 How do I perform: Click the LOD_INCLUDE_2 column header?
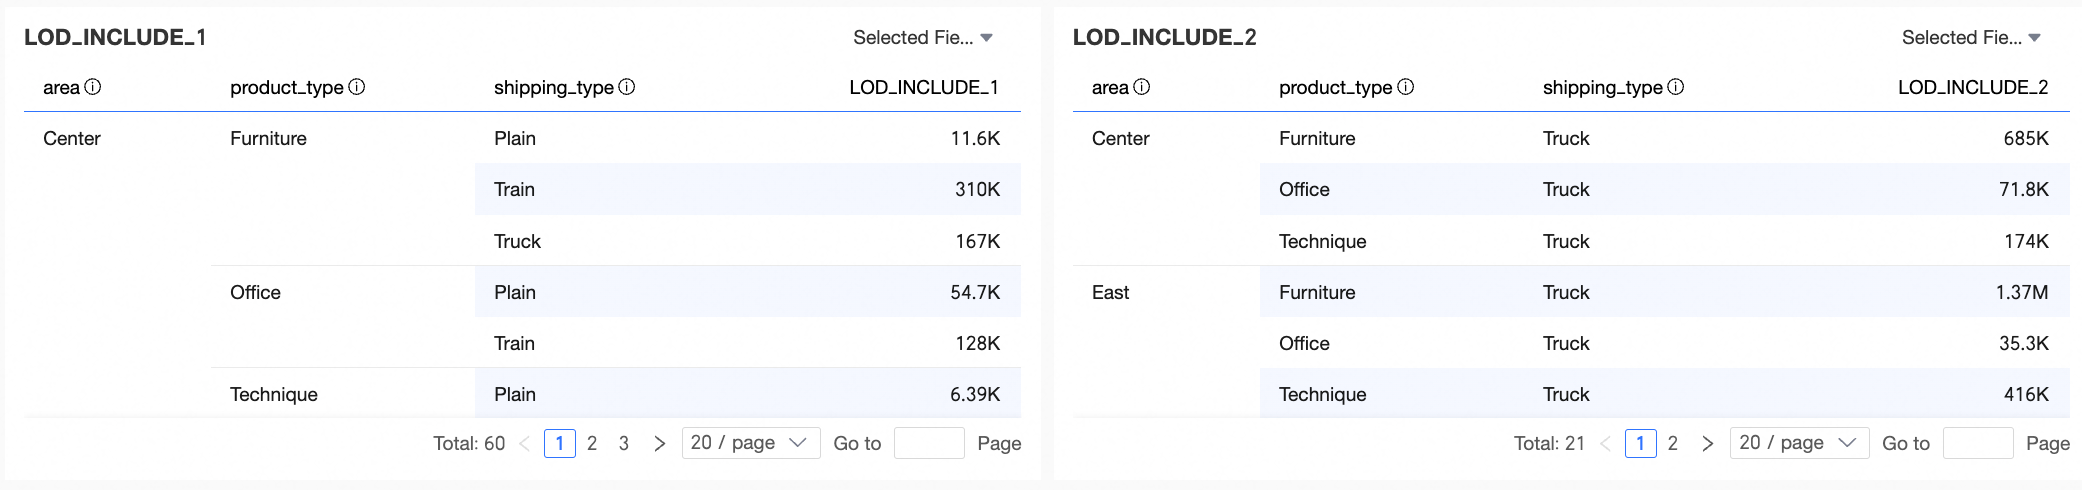pos(1972,87)
